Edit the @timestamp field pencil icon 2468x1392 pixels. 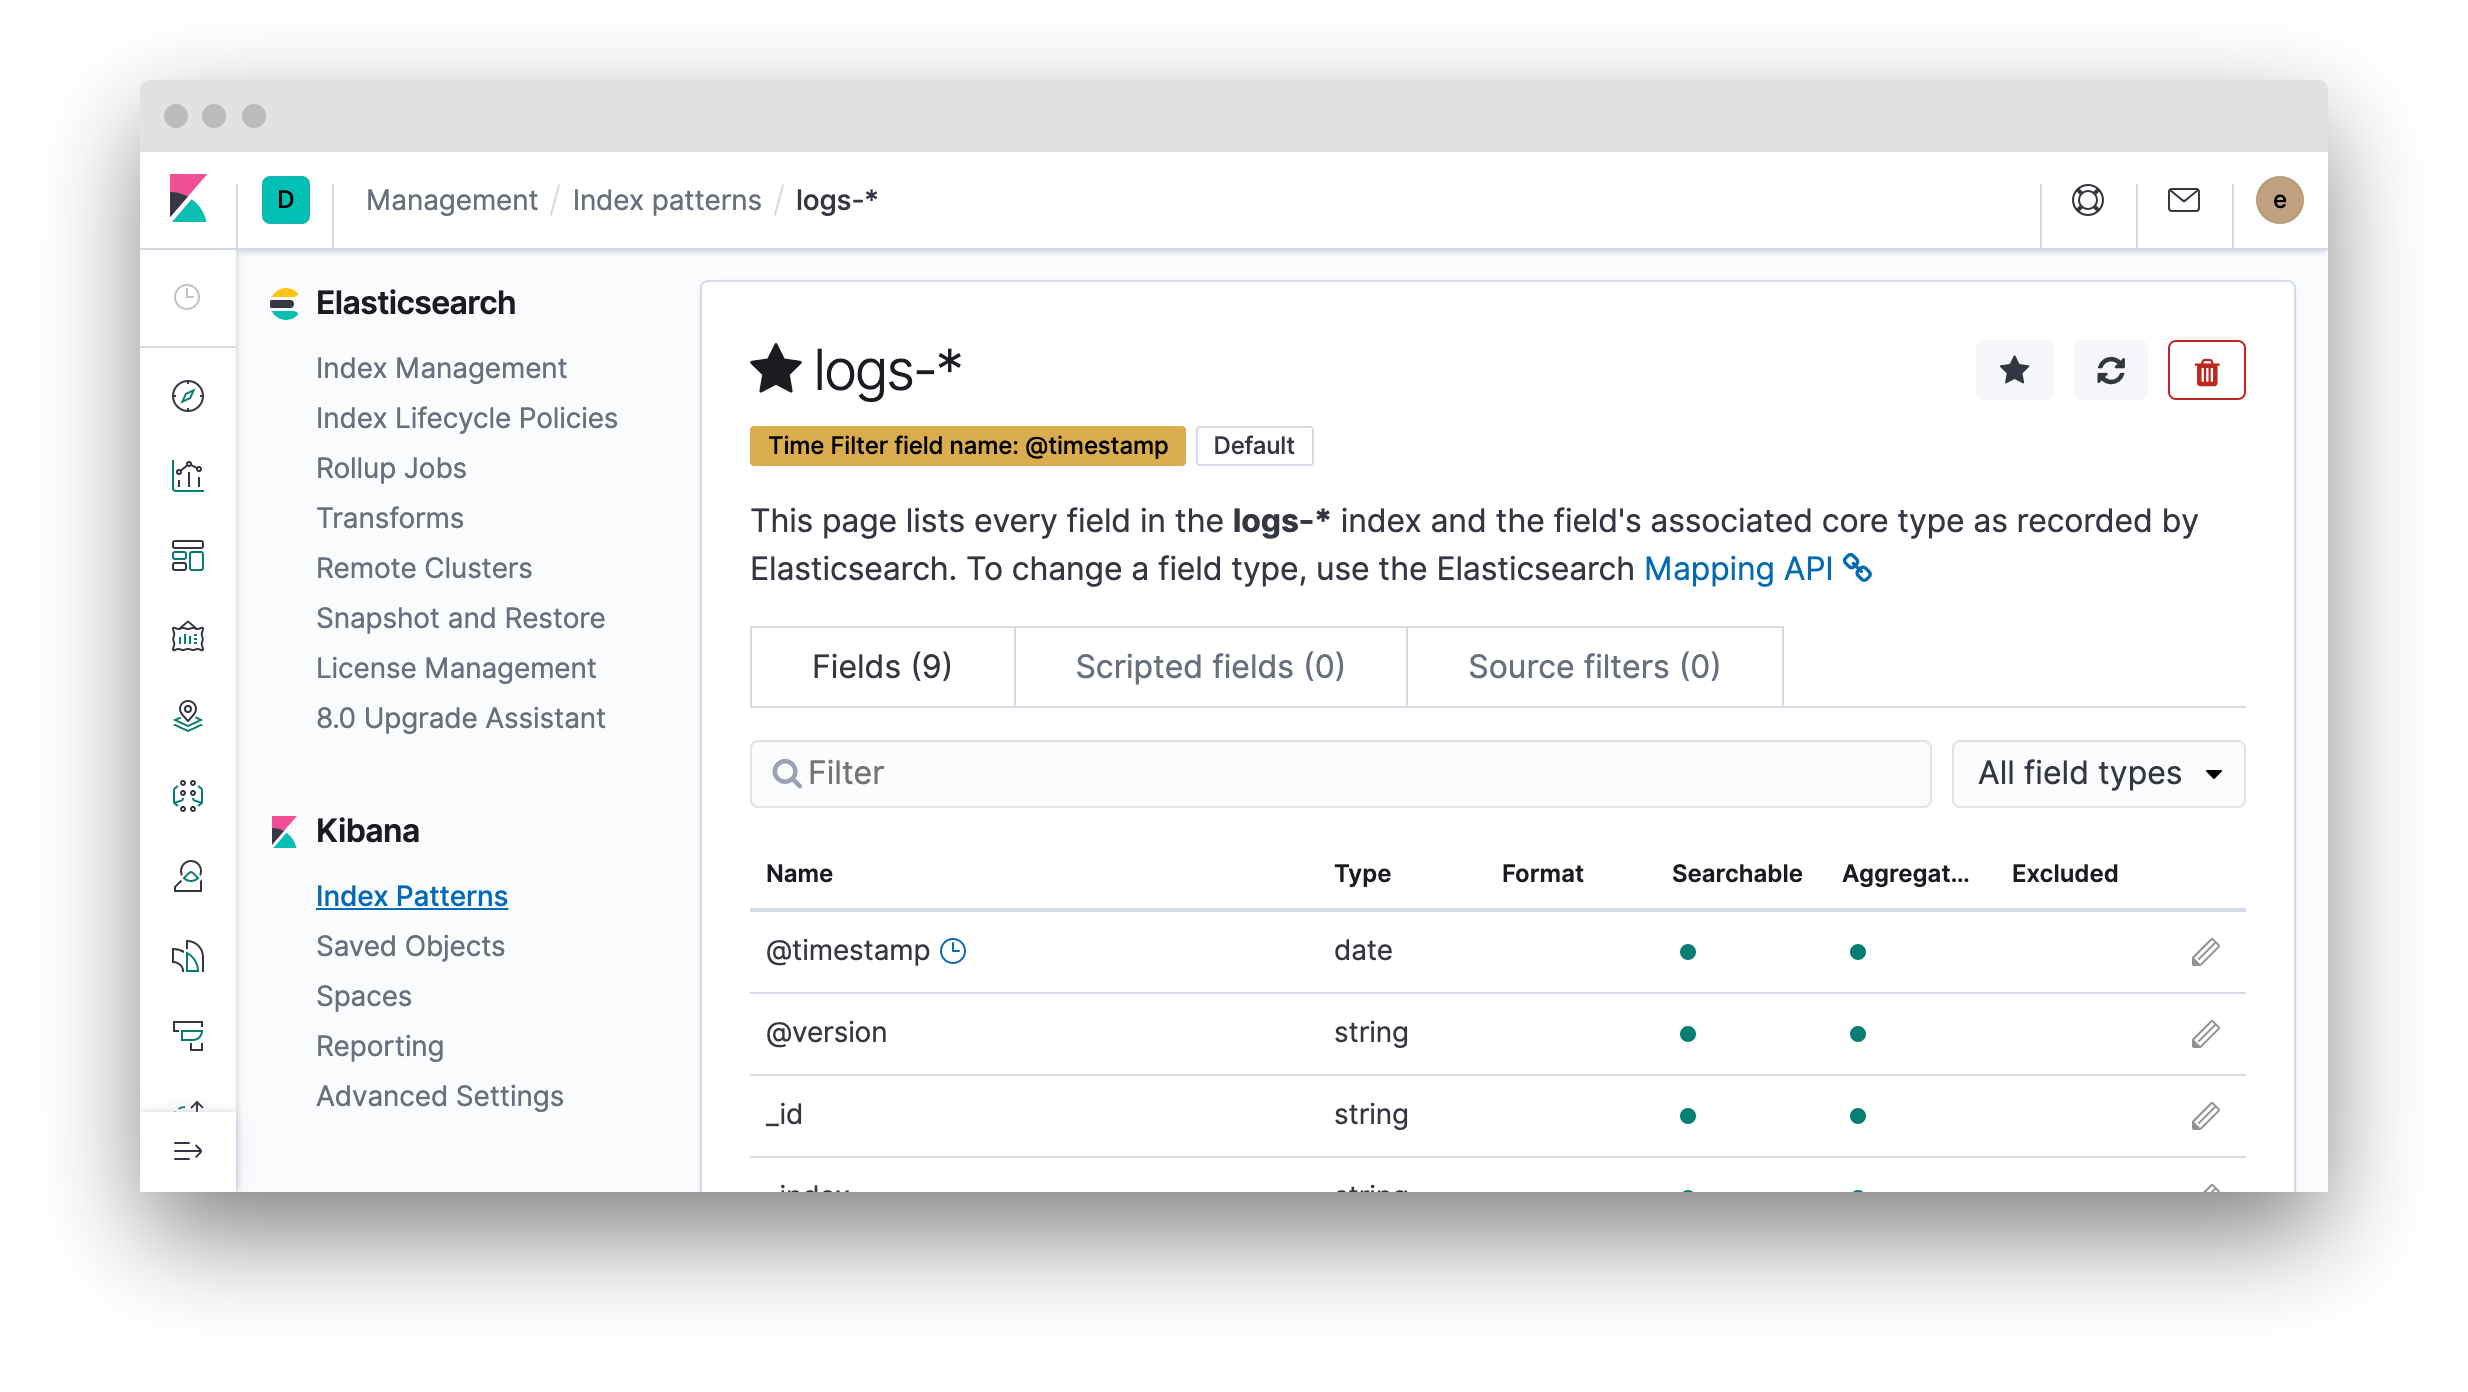[2205, 952]
